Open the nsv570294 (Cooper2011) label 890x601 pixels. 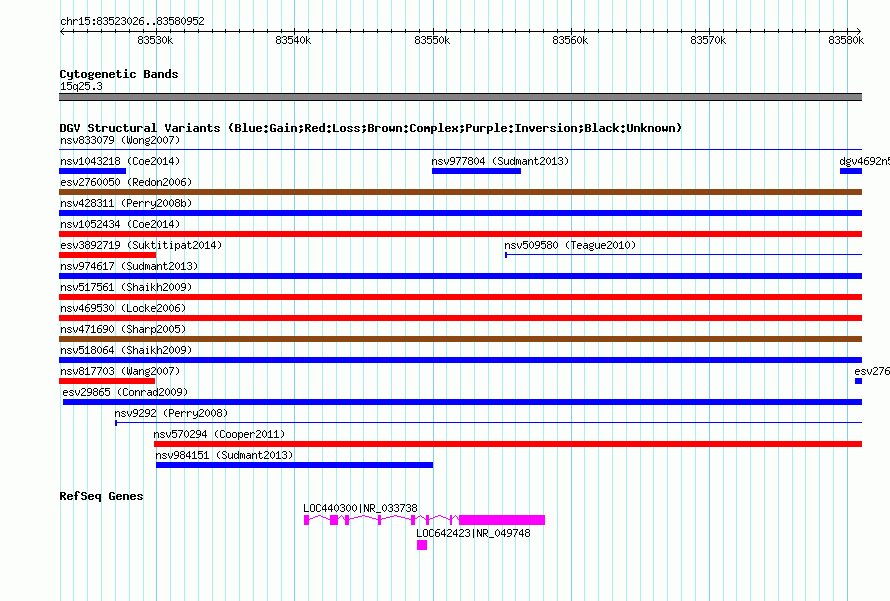(x=219, y=434)
